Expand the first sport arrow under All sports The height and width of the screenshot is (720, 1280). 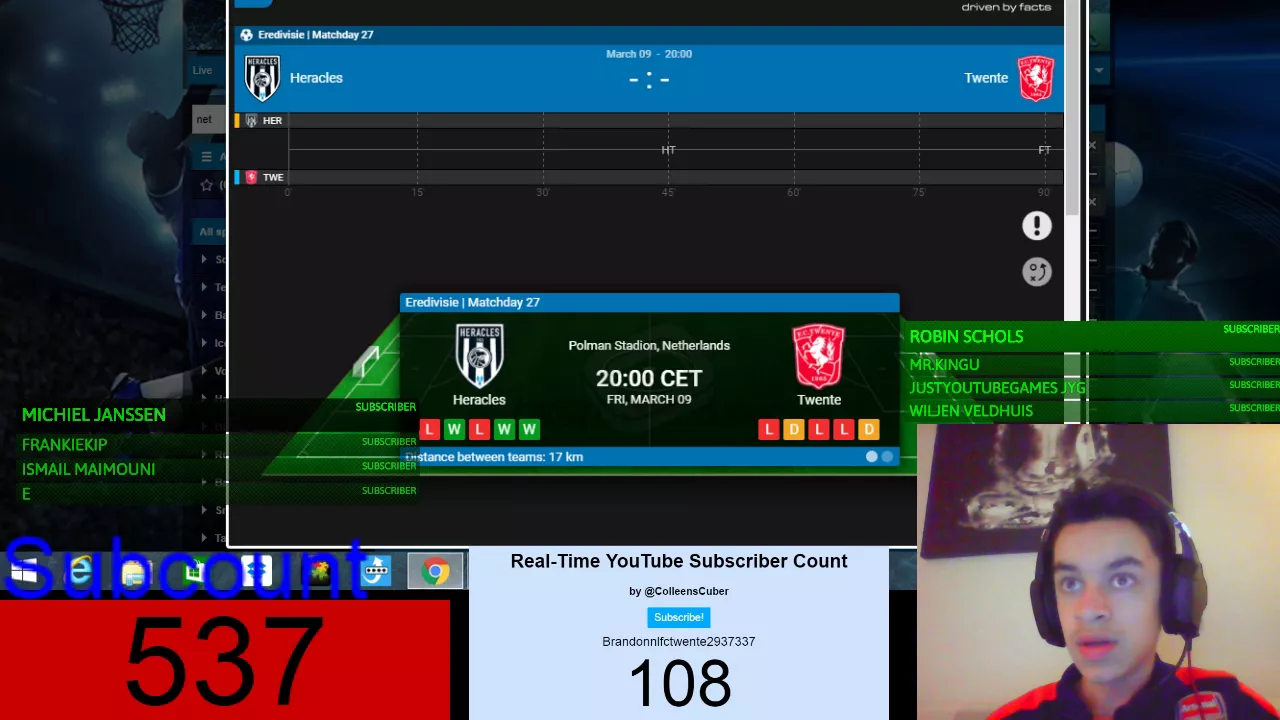coord(205,259)
